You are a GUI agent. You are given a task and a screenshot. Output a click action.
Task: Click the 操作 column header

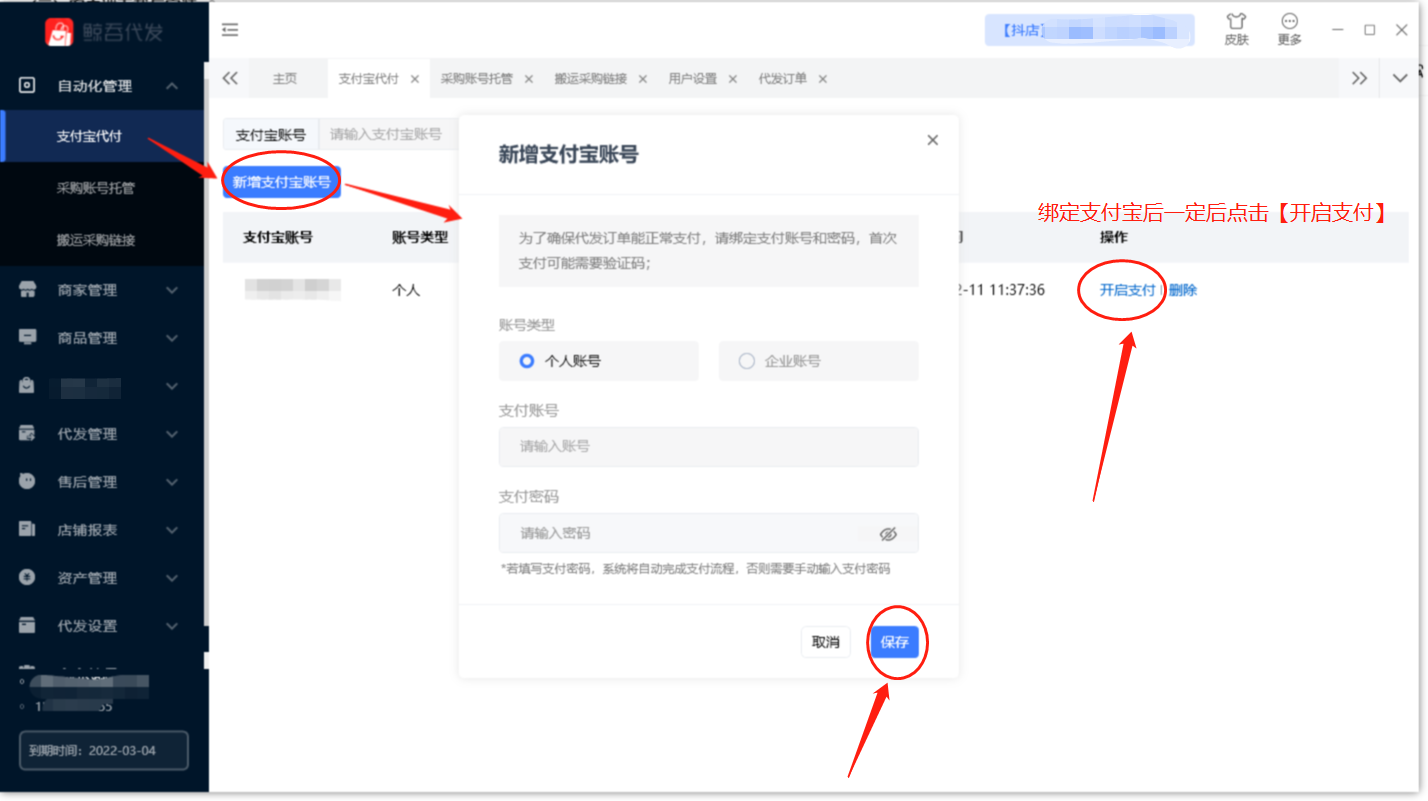[x=1113, y=238]
